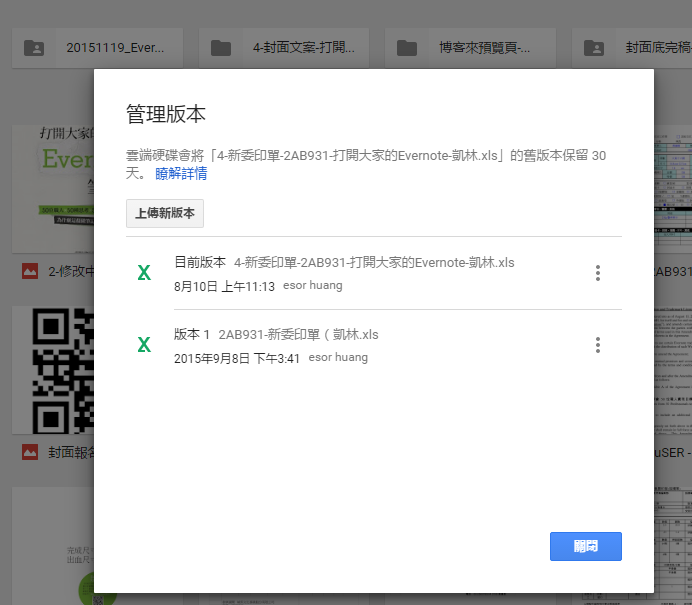The height and width of the screenshot is (605, 692).
Task: Click Excel icon of 版本 1 row
Action: (x=144, y=345)
